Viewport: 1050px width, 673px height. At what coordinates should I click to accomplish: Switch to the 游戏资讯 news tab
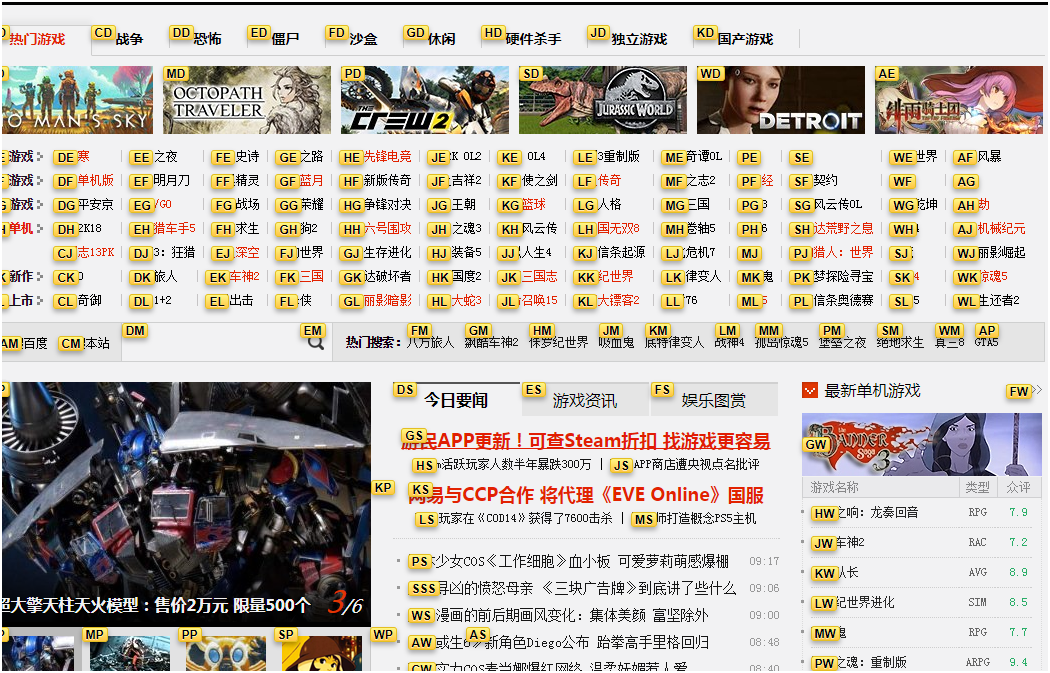(585, 400)
